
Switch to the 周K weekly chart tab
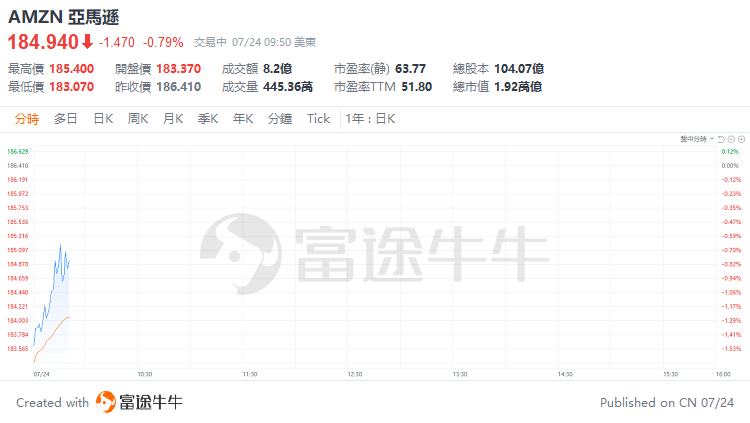click(138, 119)
